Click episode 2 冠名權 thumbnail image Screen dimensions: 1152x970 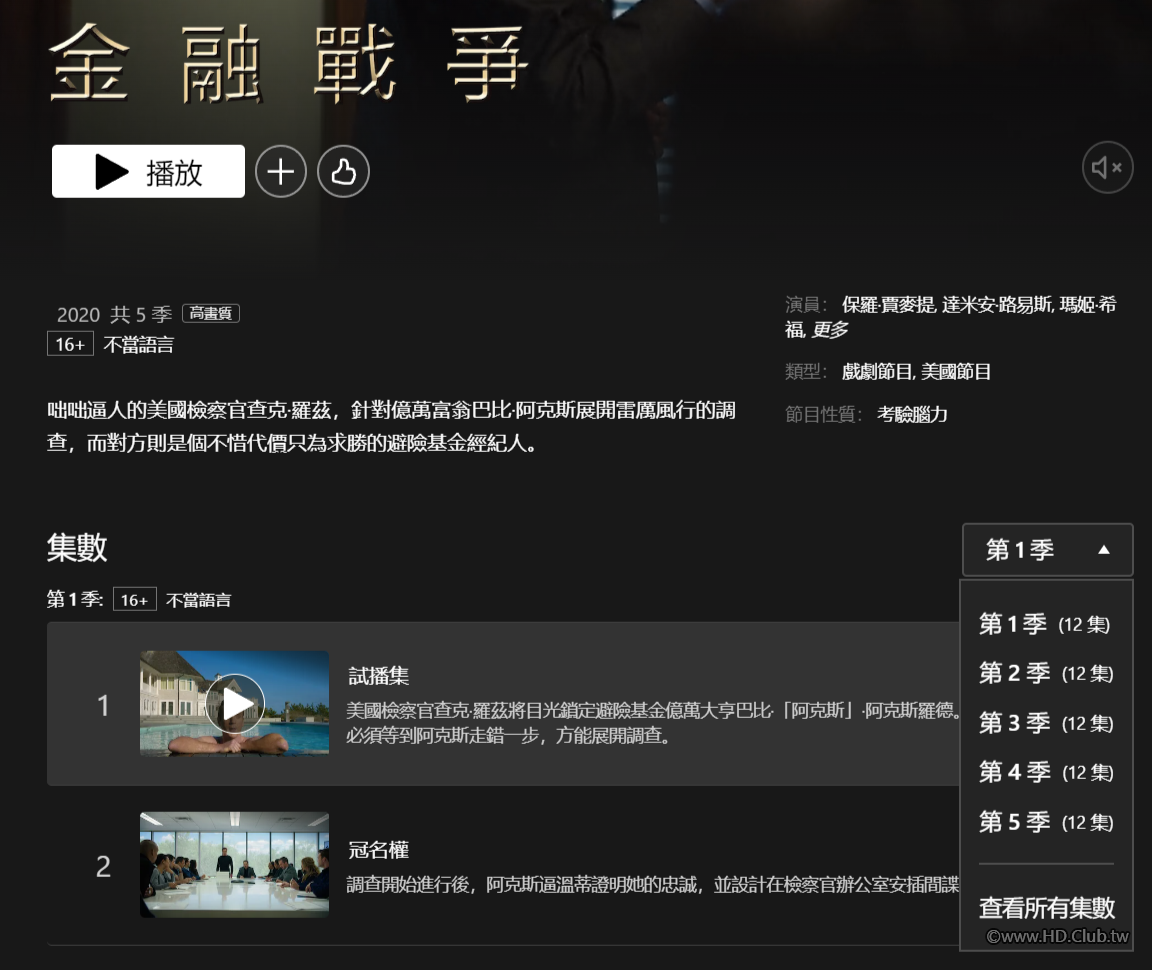234,866
